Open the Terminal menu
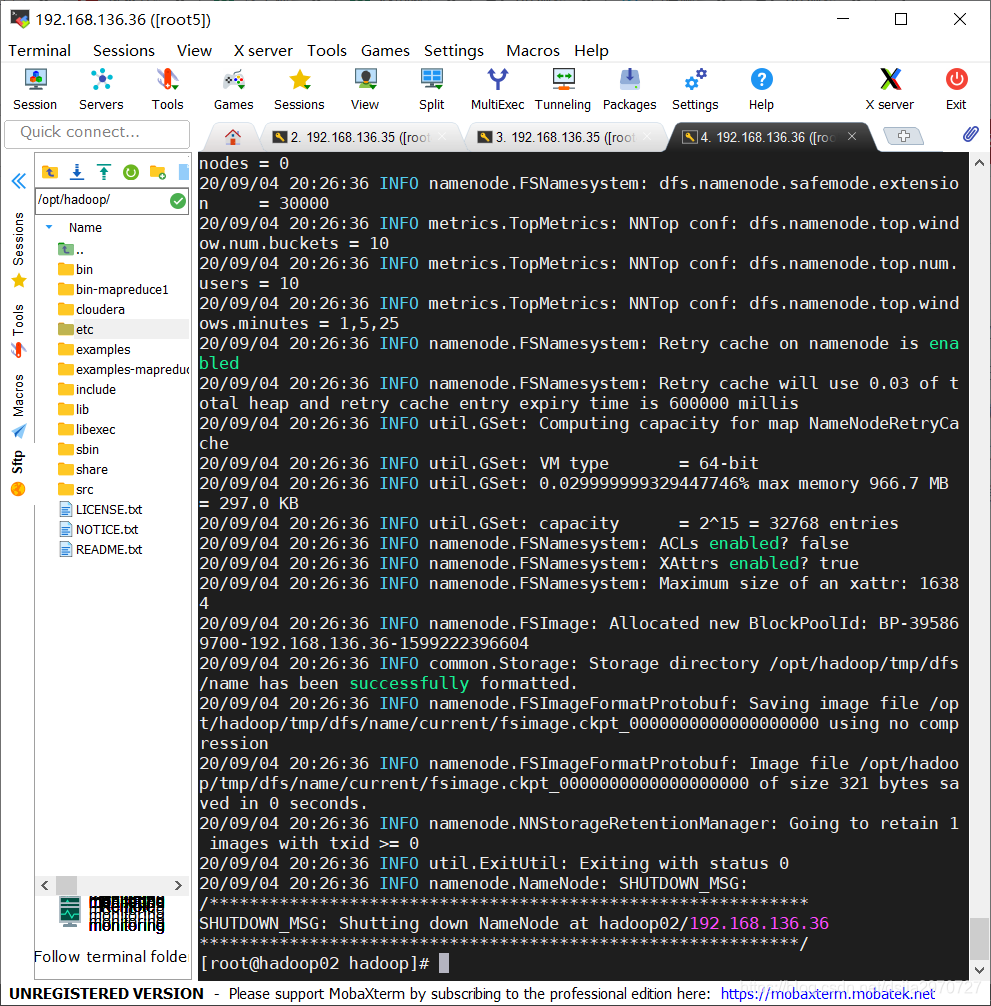 coord(40,51)
